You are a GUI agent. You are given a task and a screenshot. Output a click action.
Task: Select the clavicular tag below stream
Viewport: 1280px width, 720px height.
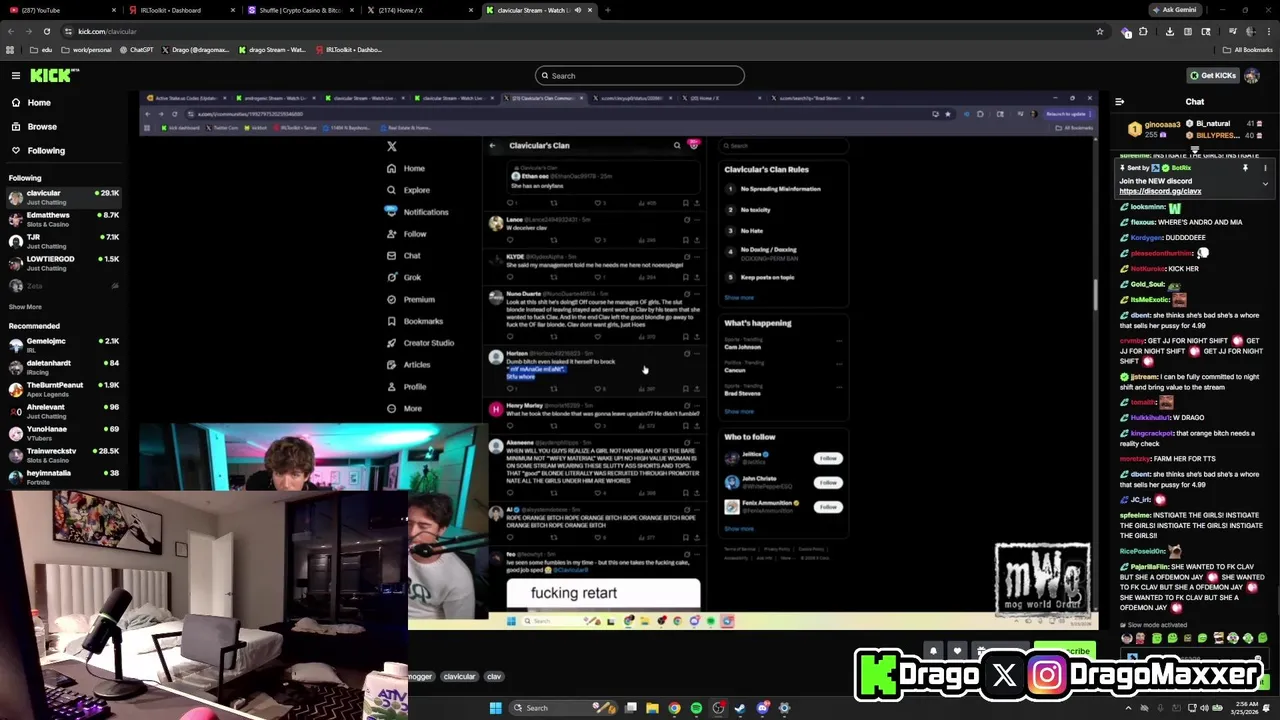click(460, 676)
